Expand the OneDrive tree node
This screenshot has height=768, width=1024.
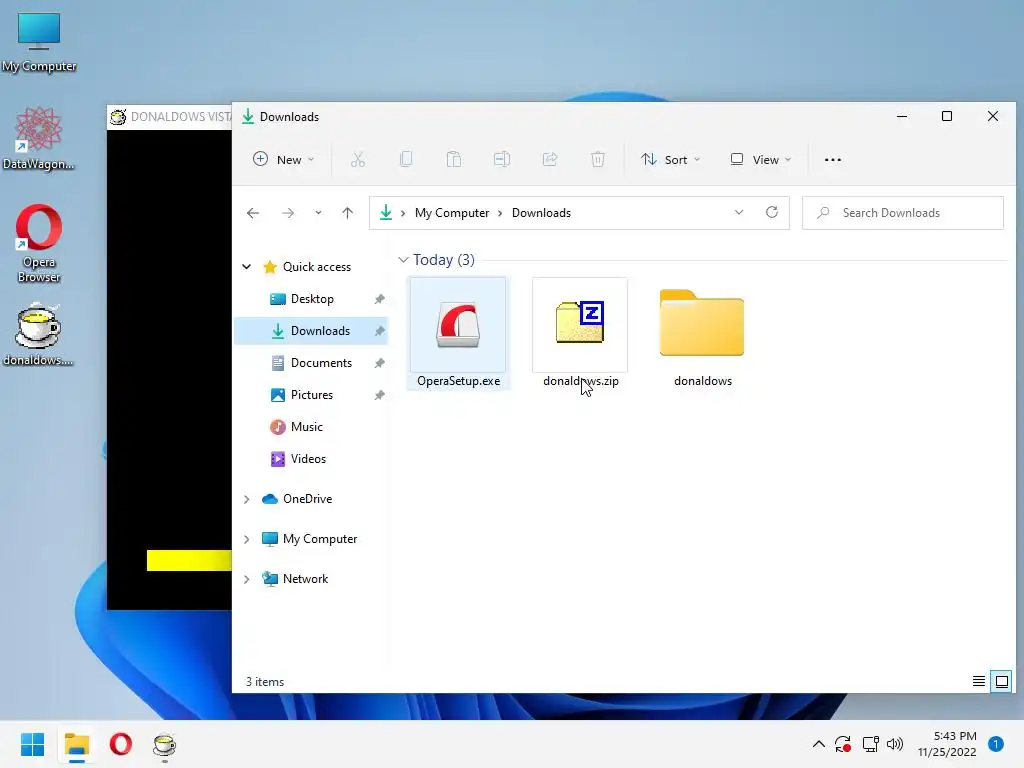247,499
